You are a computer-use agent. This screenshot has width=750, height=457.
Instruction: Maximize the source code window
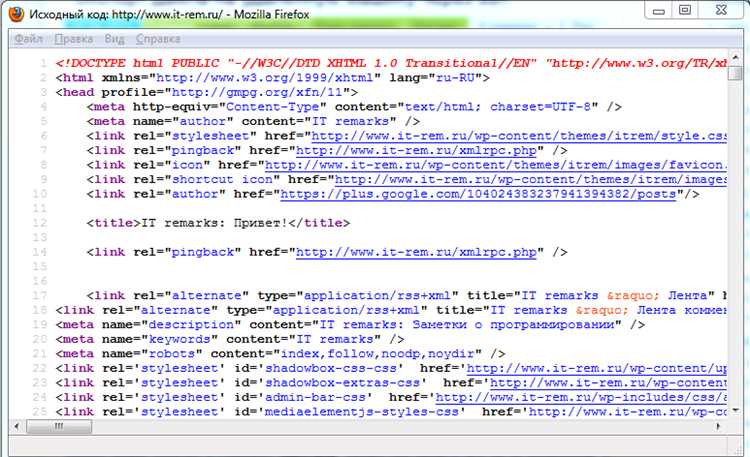pos(685,11)
